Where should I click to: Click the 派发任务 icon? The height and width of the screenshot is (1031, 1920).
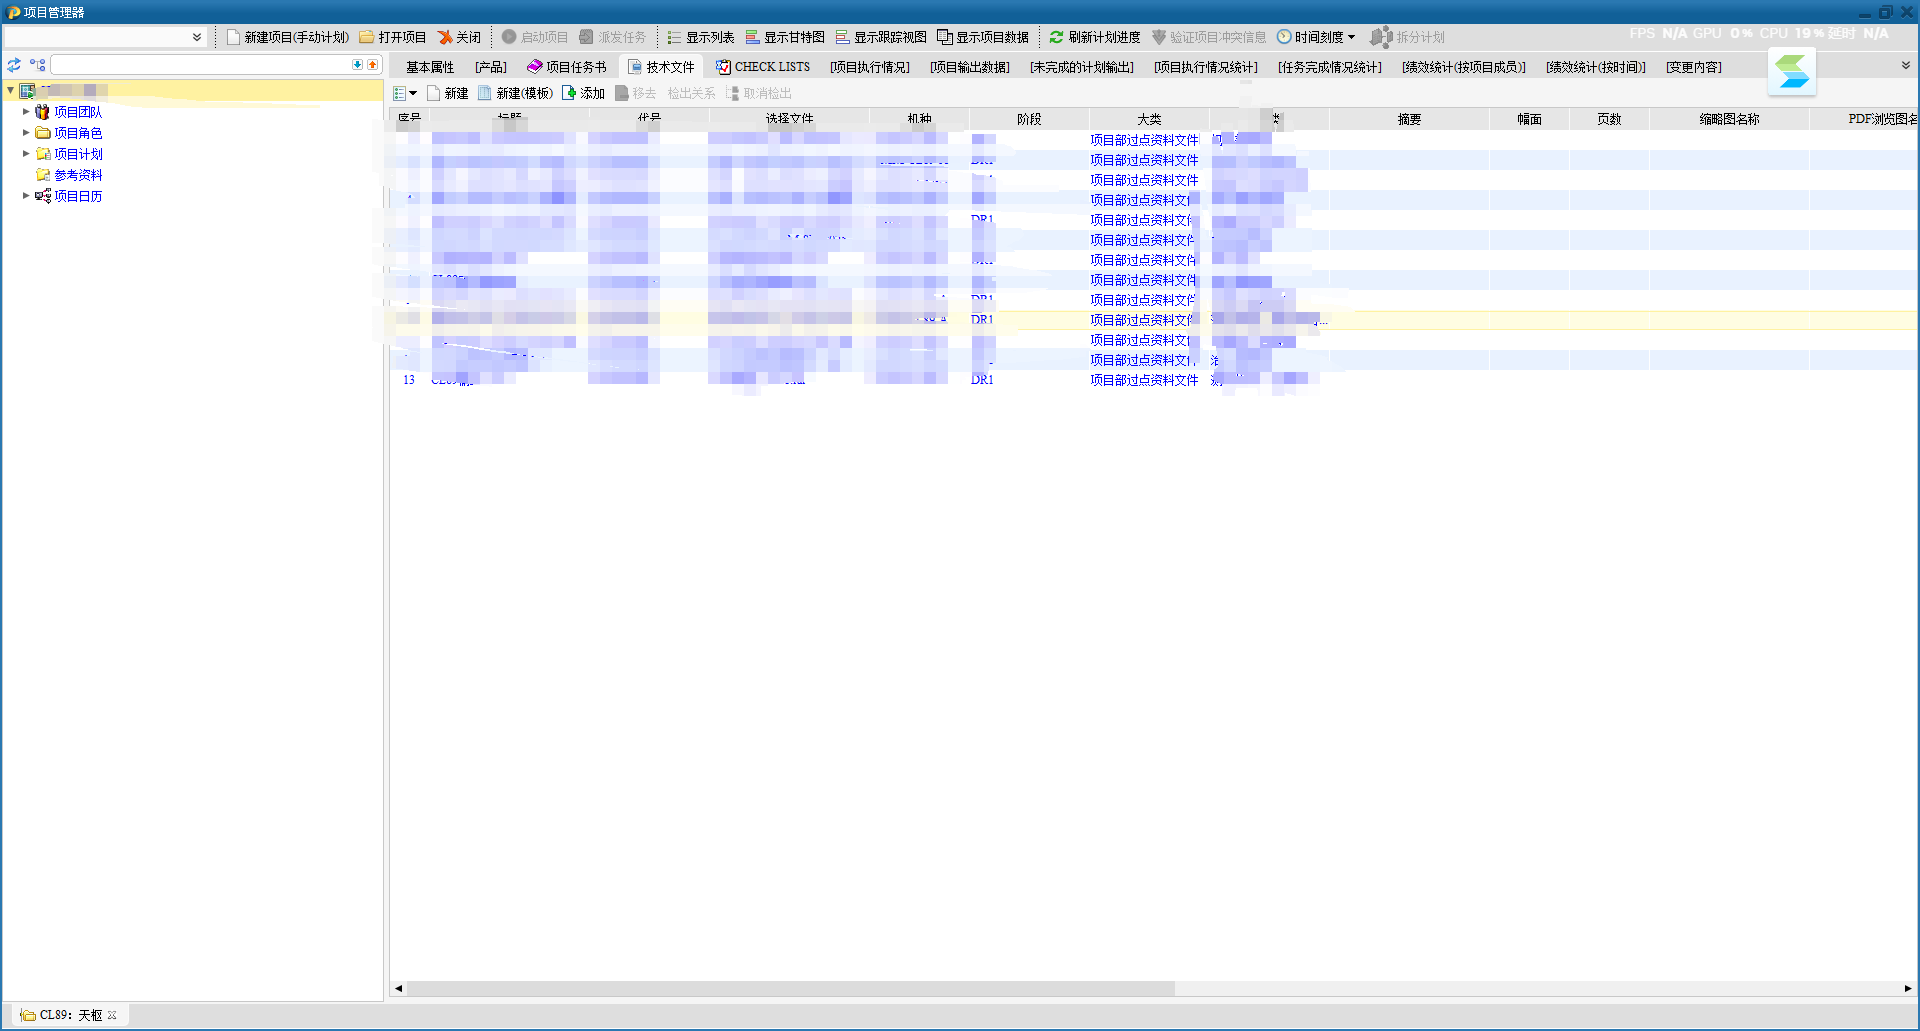pos(587,37)
